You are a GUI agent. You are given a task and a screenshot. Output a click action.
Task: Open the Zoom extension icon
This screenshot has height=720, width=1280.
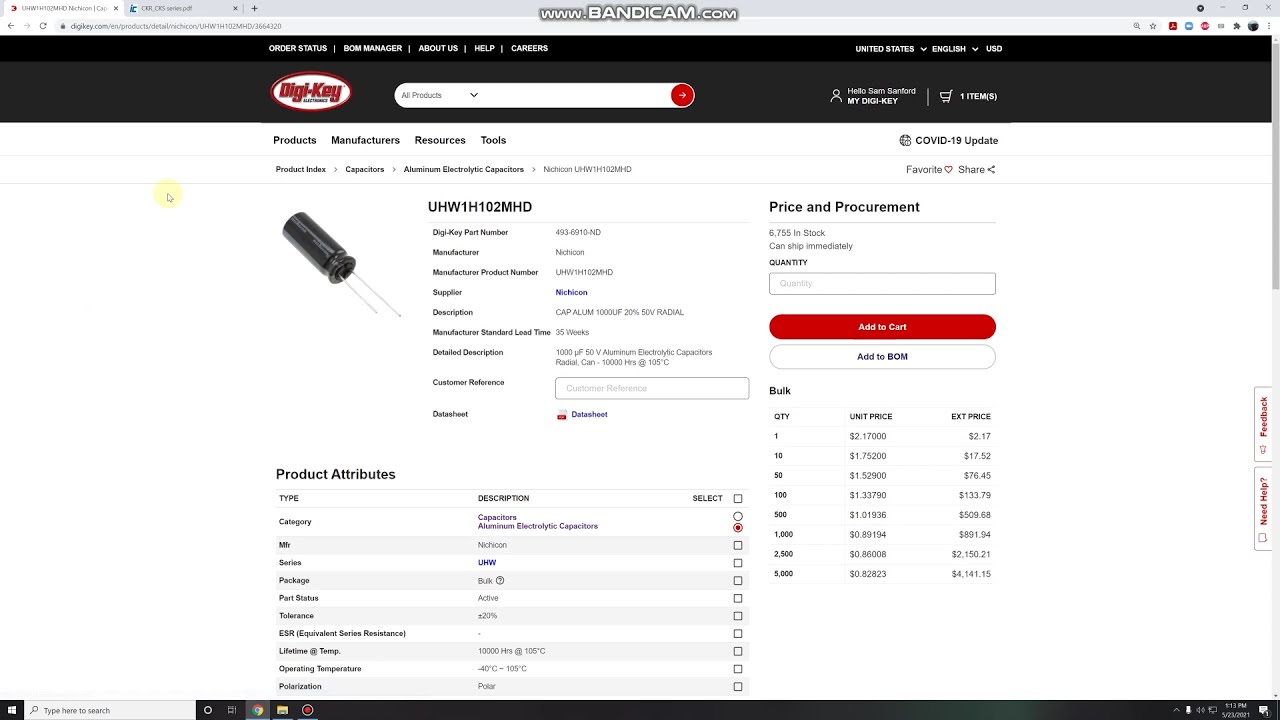coord(1189,26)
